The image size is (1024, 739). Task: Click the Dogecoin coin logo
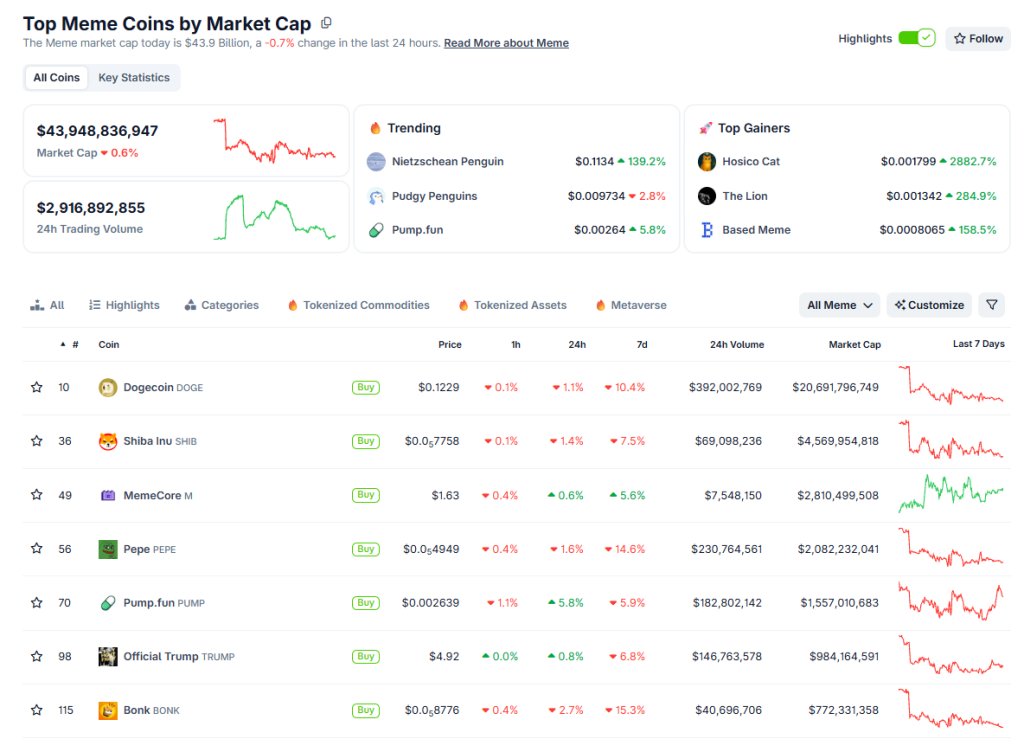pos(108,387)
